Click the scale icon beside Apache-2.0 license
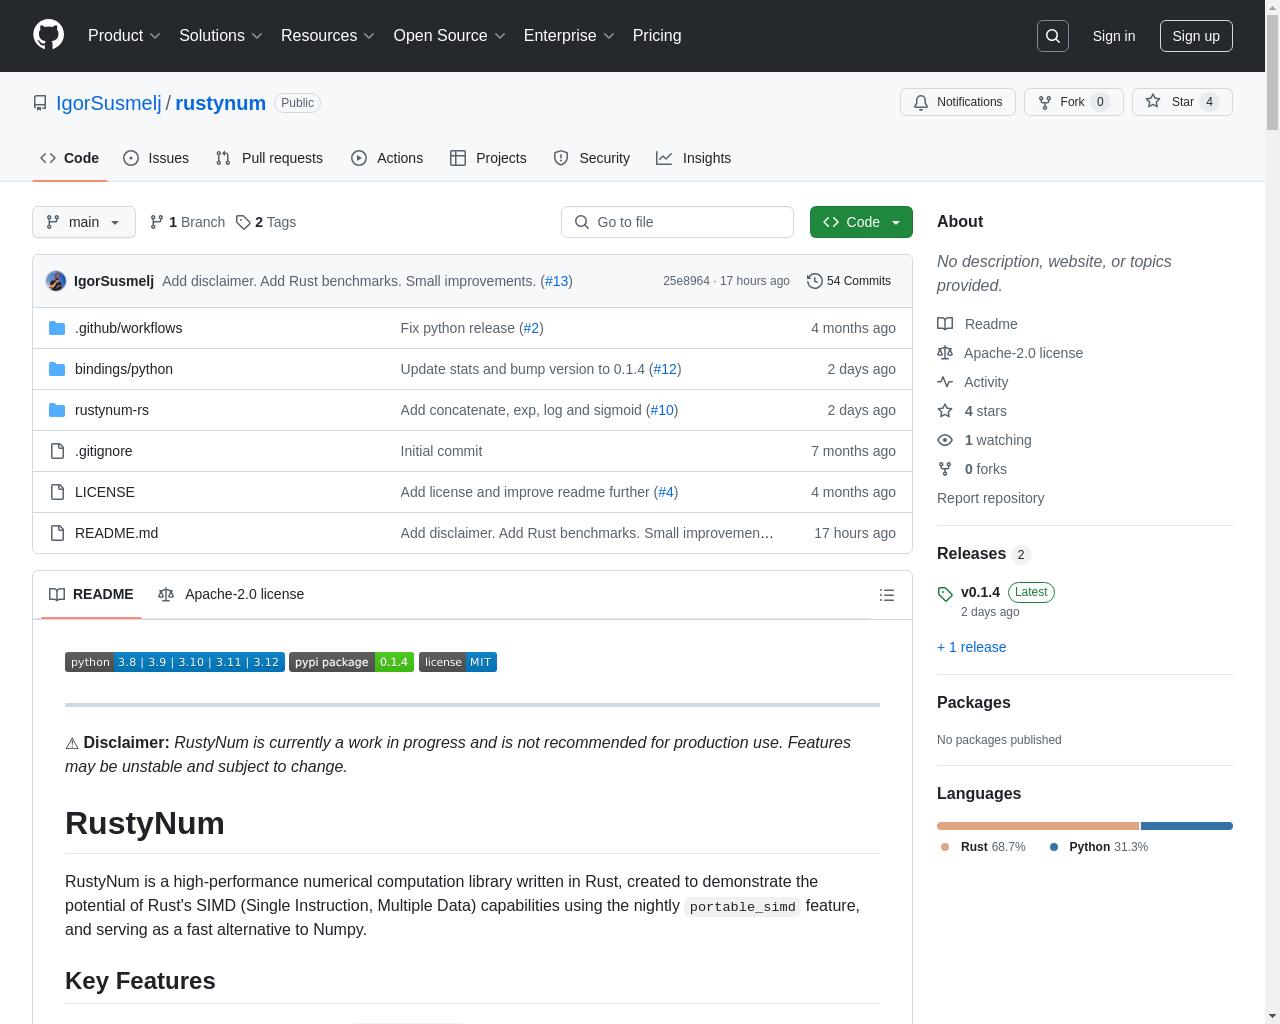 (x=945, y=353)
